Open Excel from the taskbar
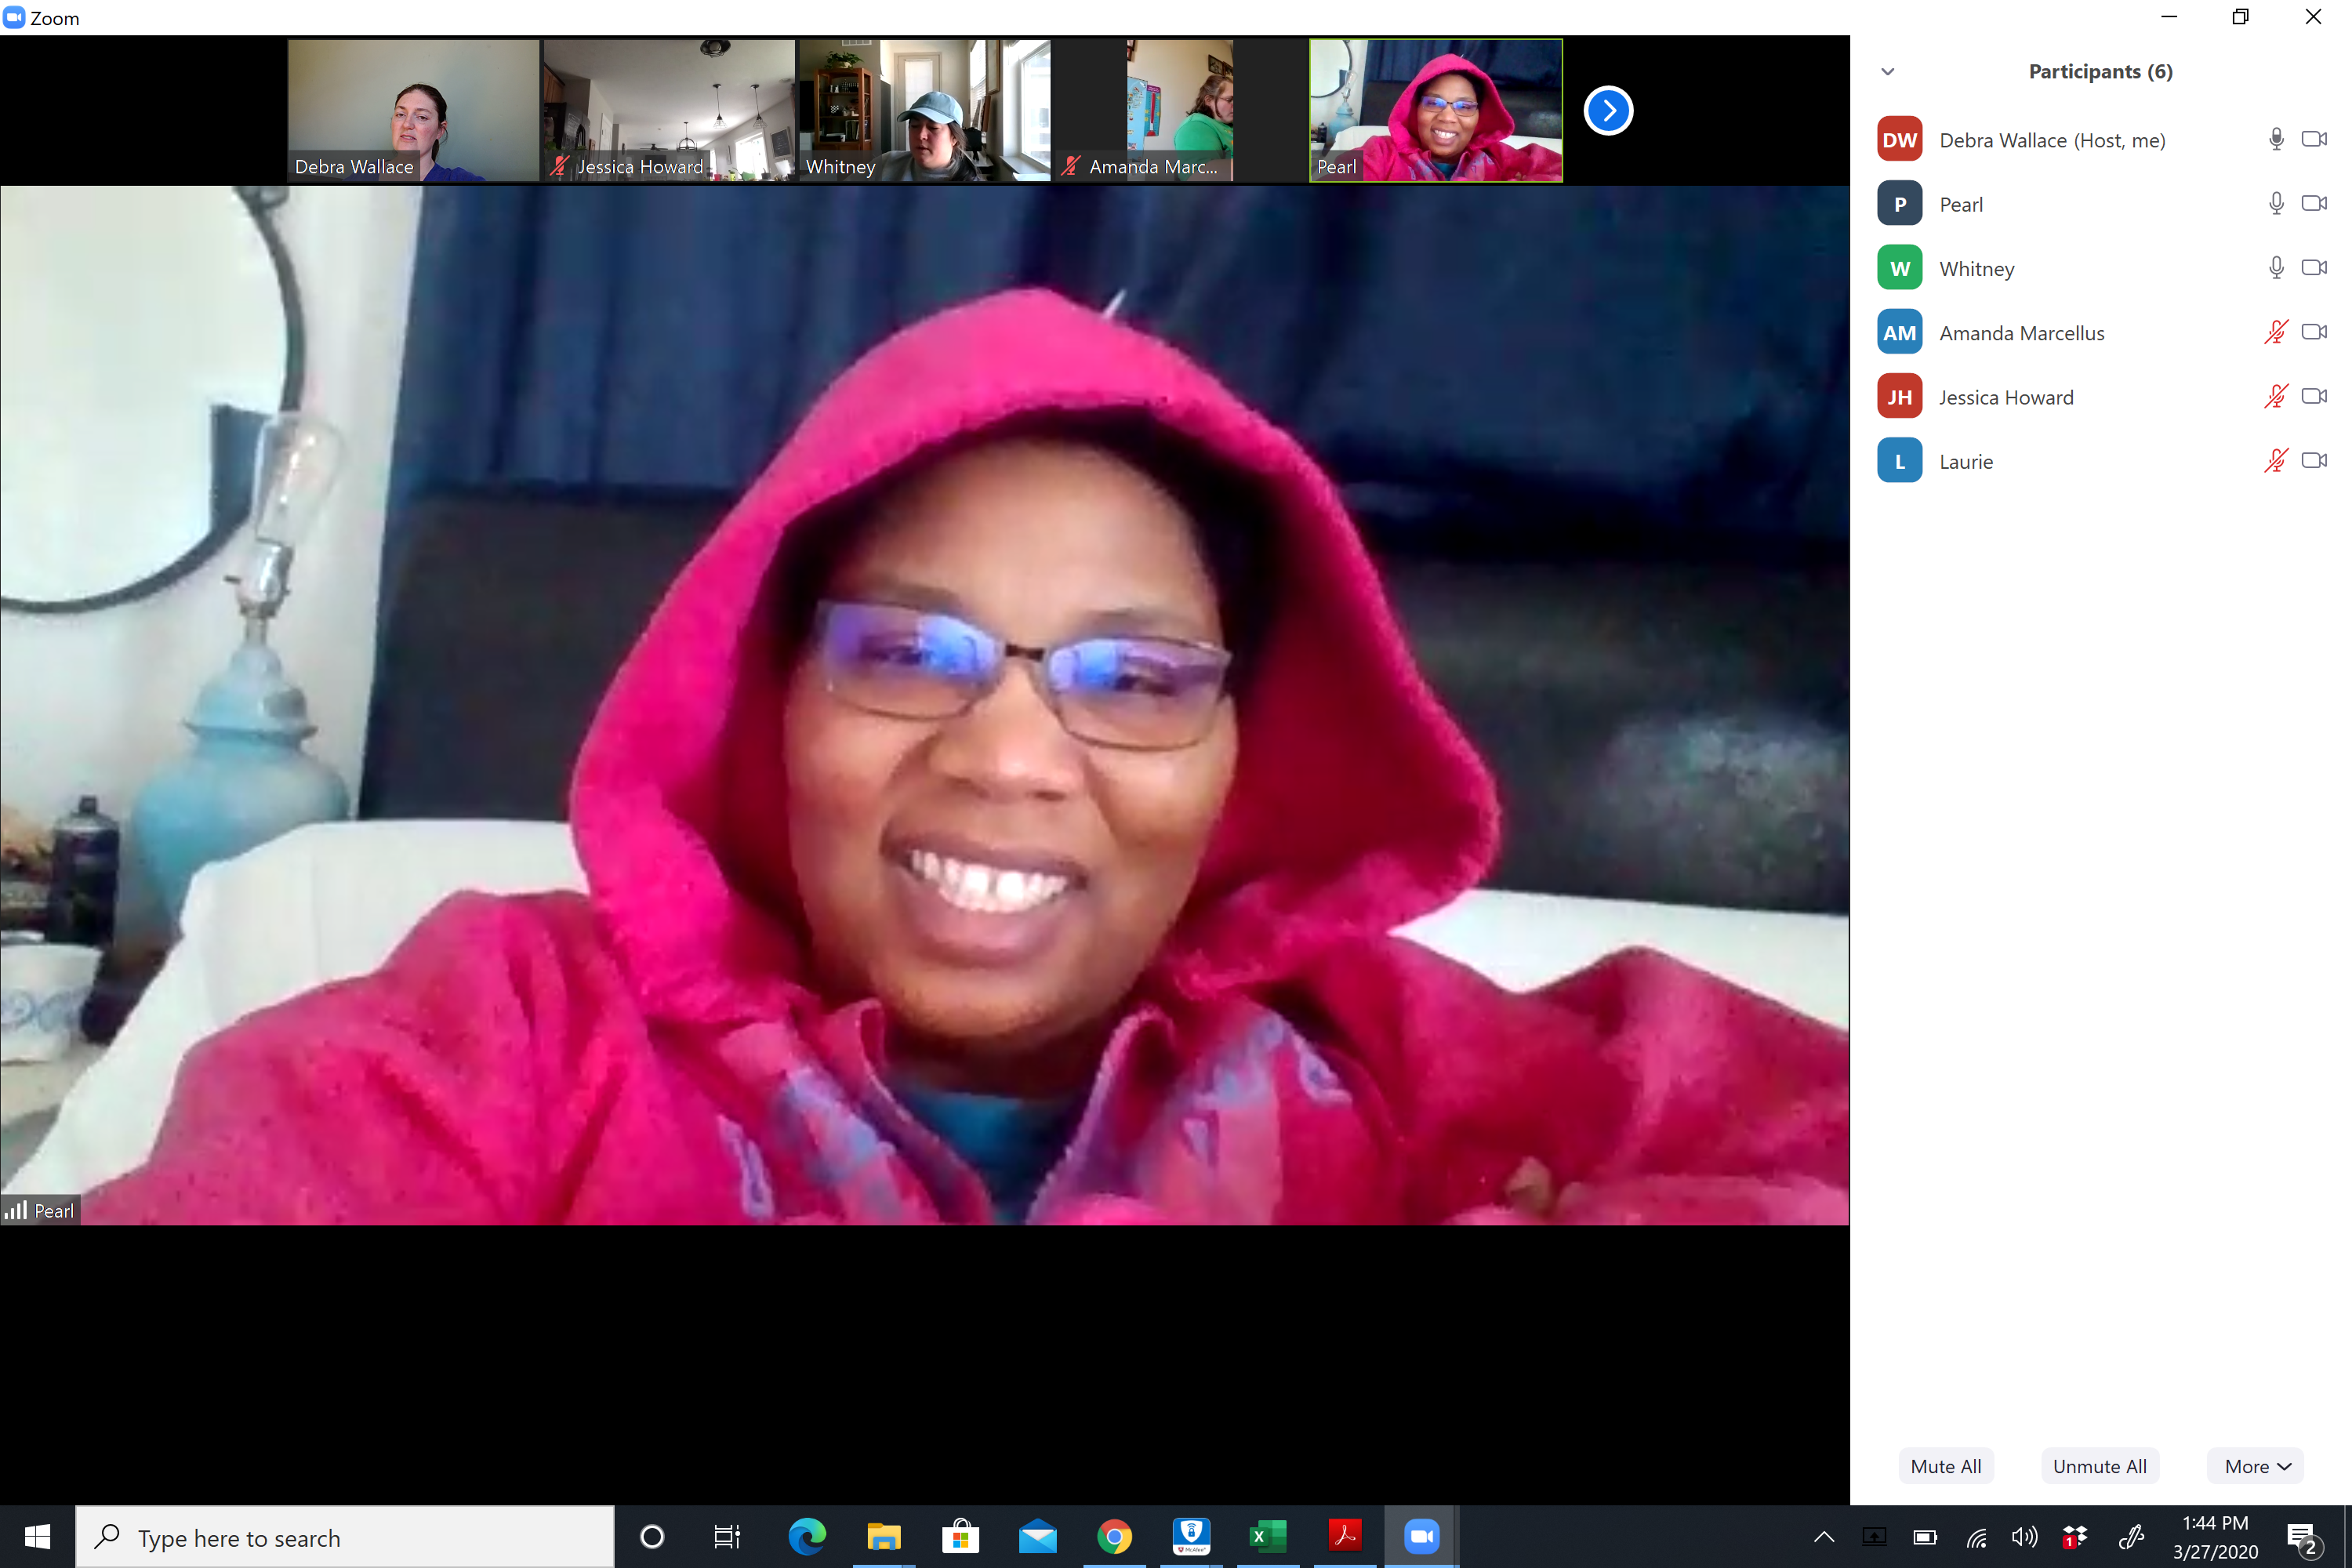Viewport: 2352px width, 1568px height. pyautogui.click(x=1267, y=1537)
